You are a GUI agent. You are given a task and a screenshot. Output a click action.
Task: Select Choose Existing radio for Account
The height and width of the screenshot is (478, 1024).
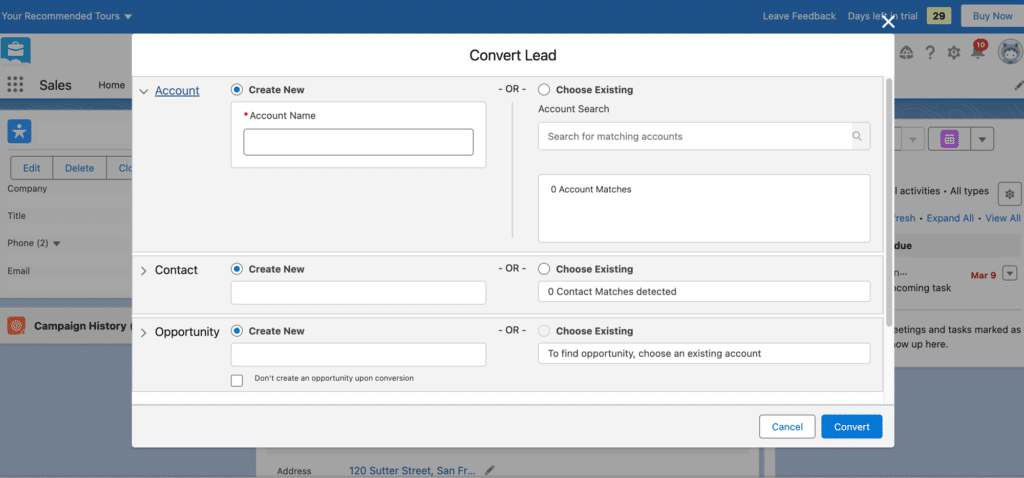pyautogui.click(x=544, y=89)
